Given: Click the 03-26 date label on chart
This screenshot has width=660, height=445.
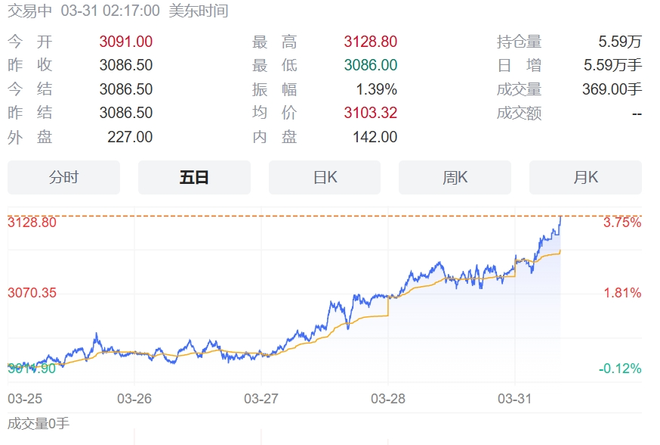Looking at the screenshot, I should pos(135,398).
